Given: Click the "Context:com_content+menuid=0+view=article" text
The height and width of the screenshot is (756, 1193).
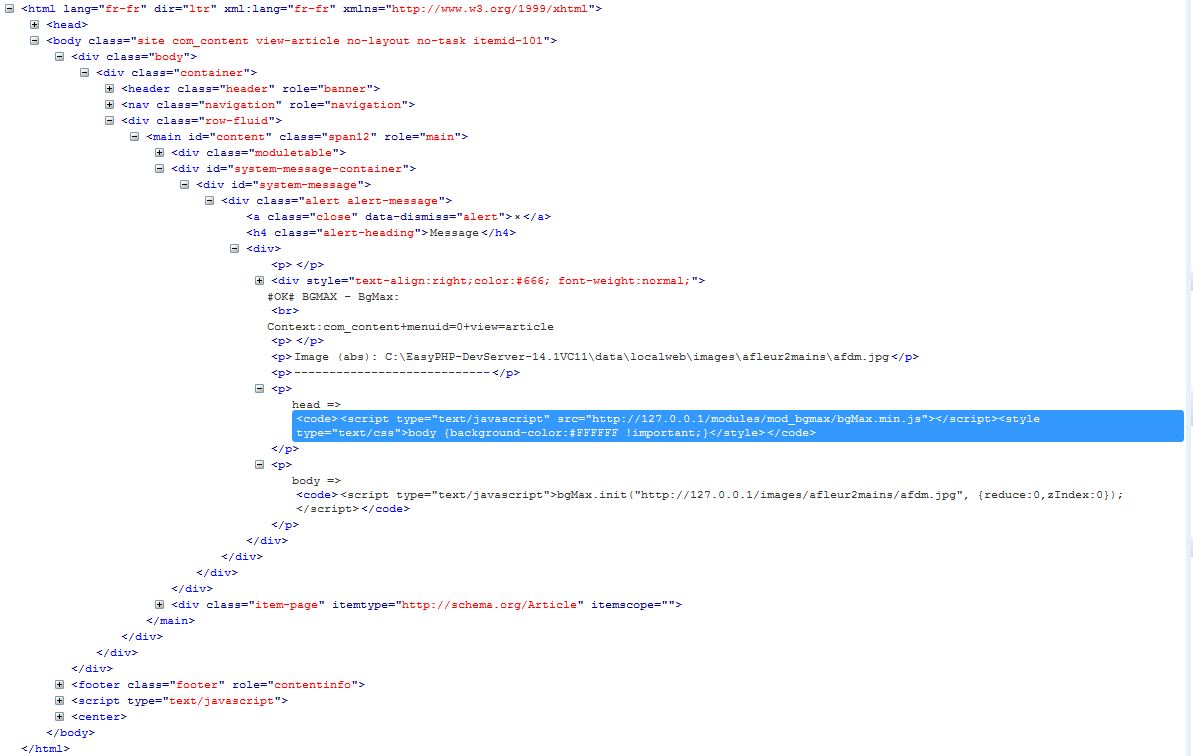Looking at the screenshot, I should click(x=410, y=327).
